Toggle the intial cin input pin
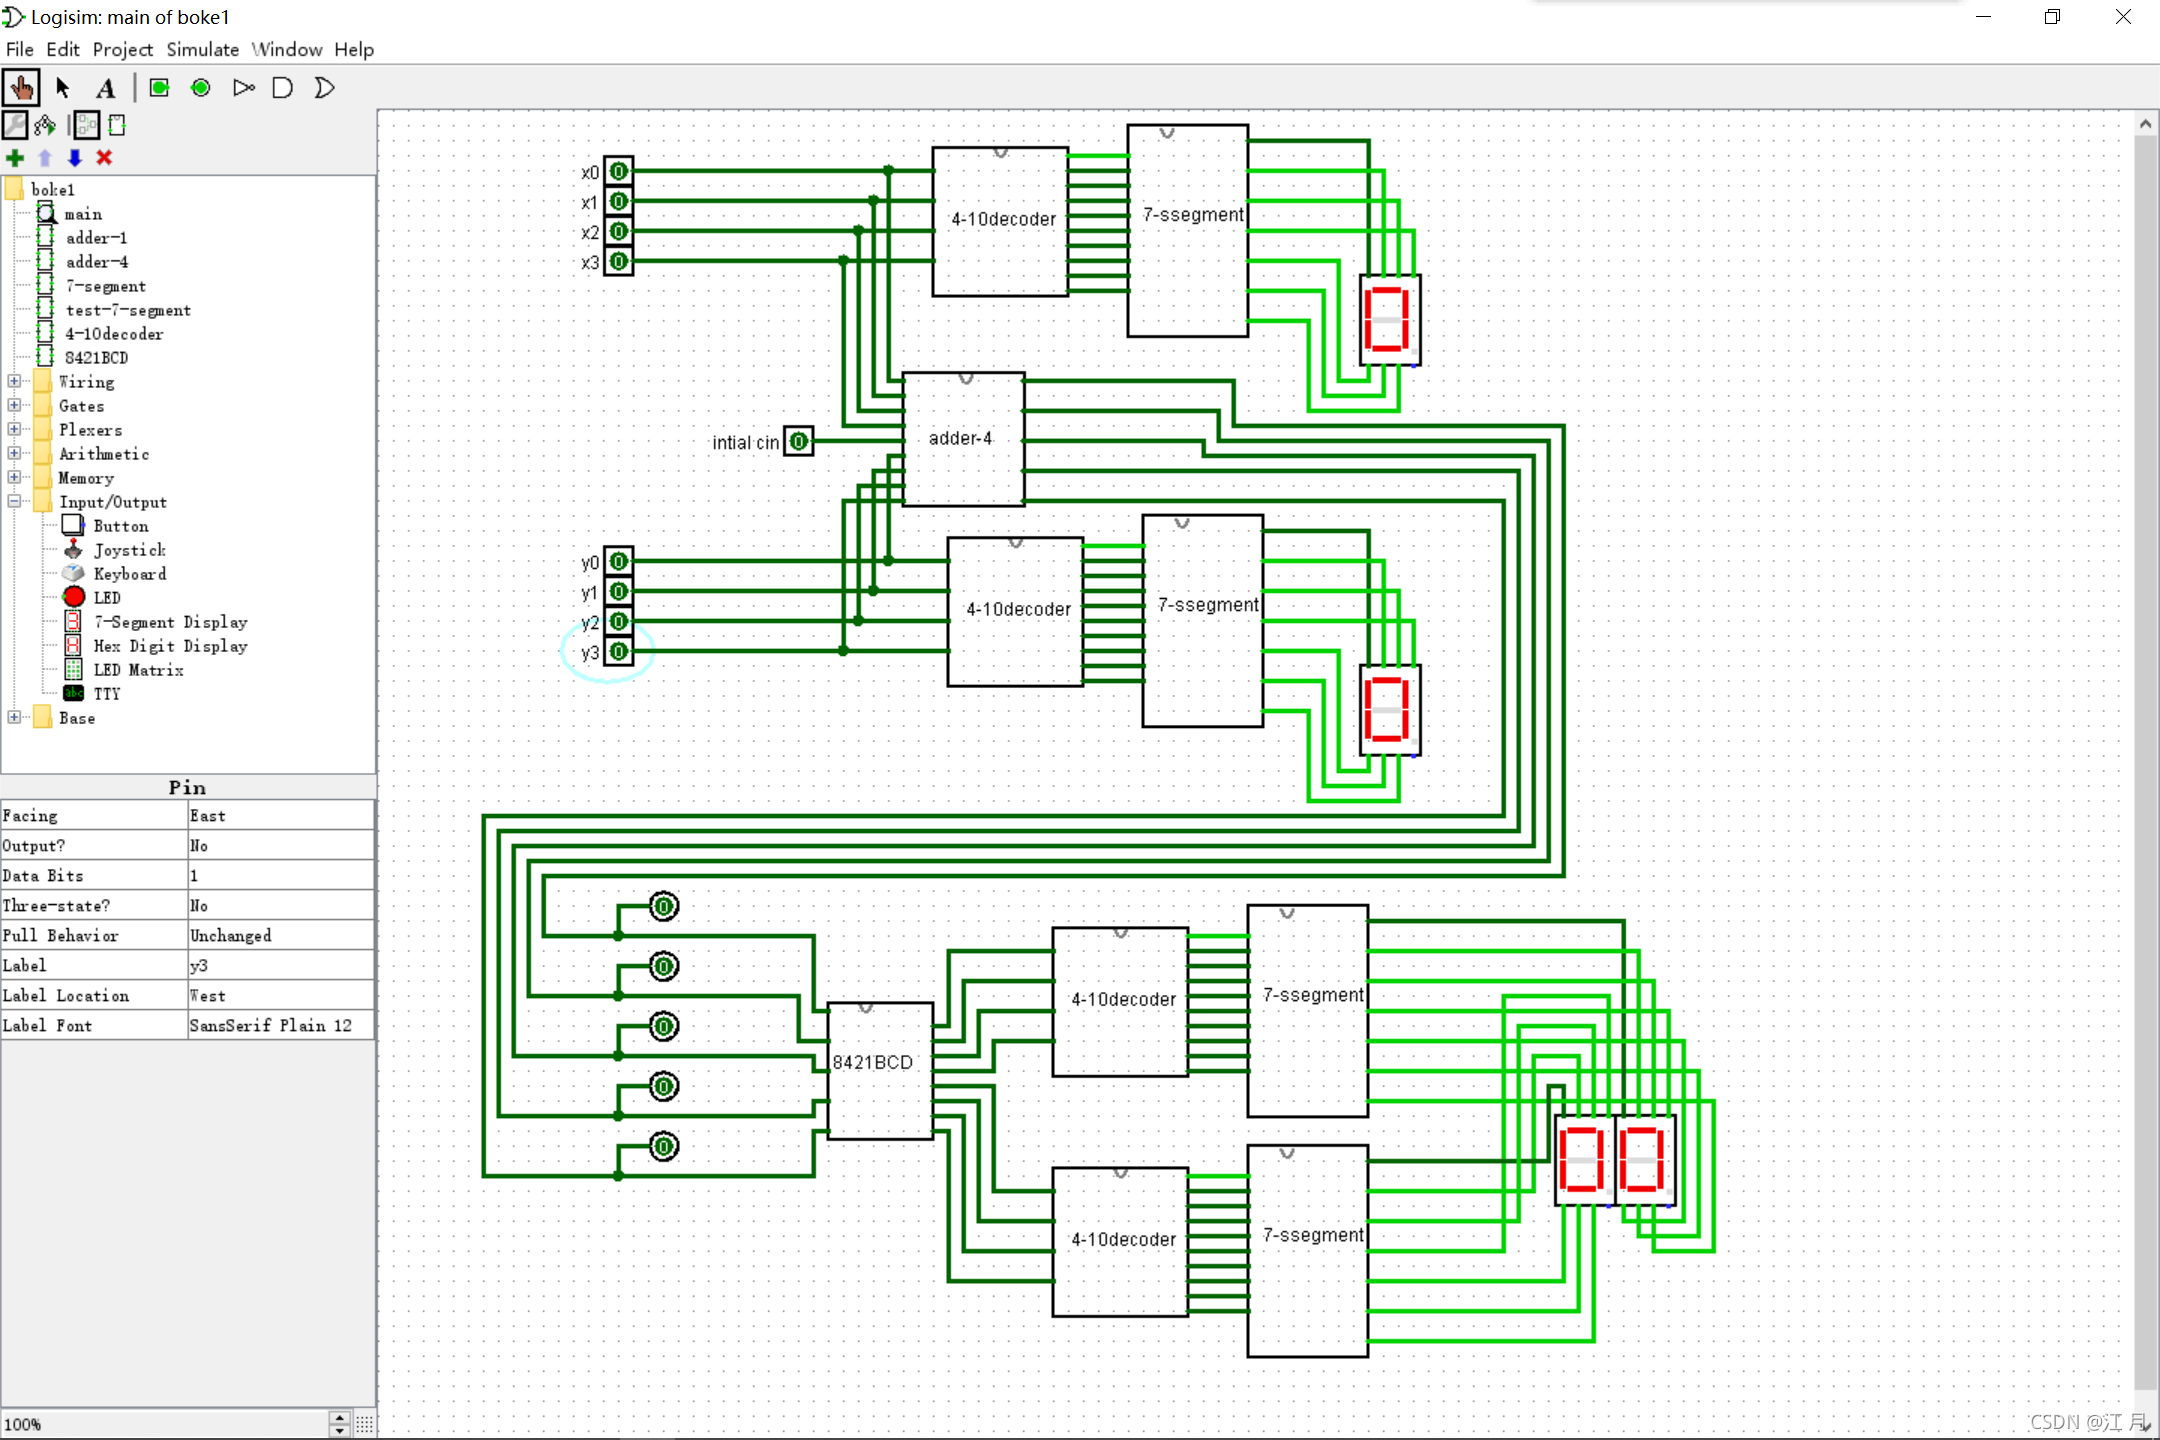The image size is (2160, 1440). [798, 441]
